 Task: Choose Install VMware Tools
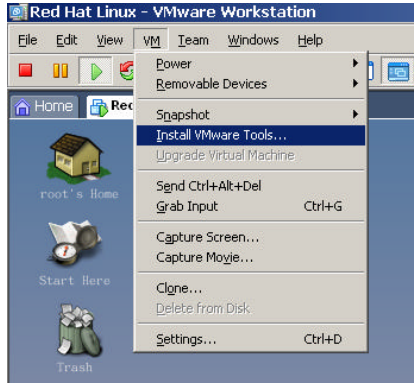pos(251,135)
